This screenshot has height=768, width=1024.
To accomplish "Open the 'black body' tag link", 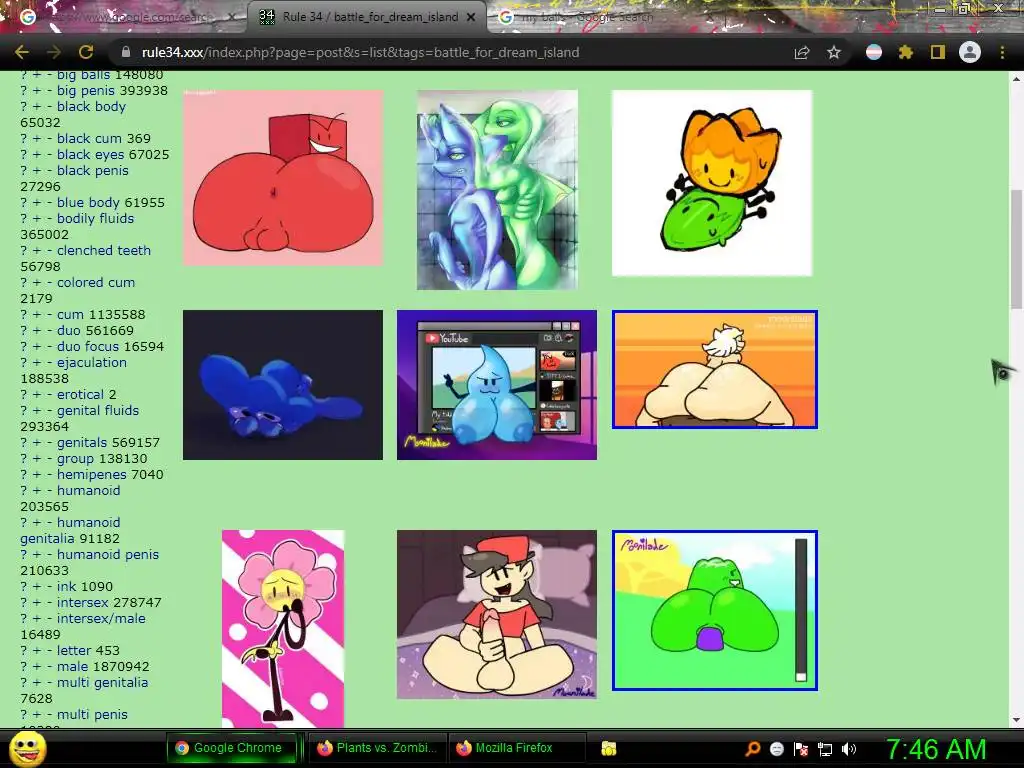I will [91, 106].
